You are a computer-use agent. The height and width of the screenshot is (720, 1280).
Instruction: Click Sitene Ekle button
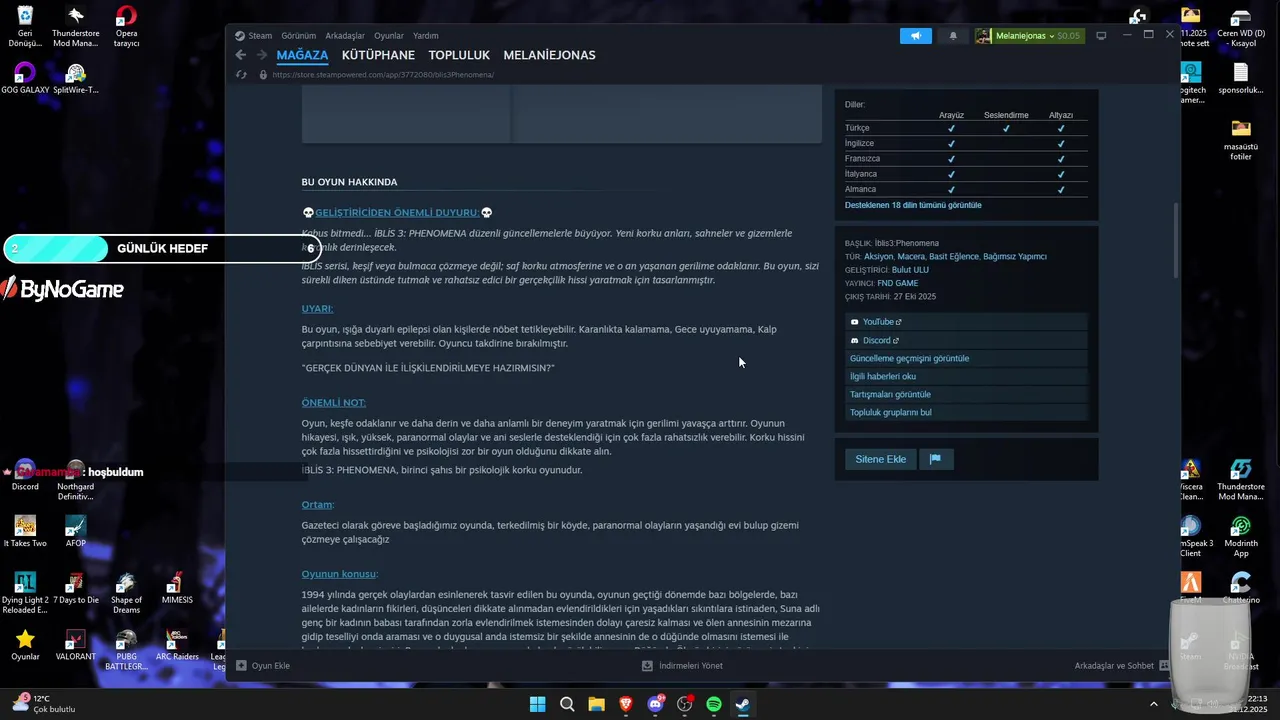pos(880,459)
